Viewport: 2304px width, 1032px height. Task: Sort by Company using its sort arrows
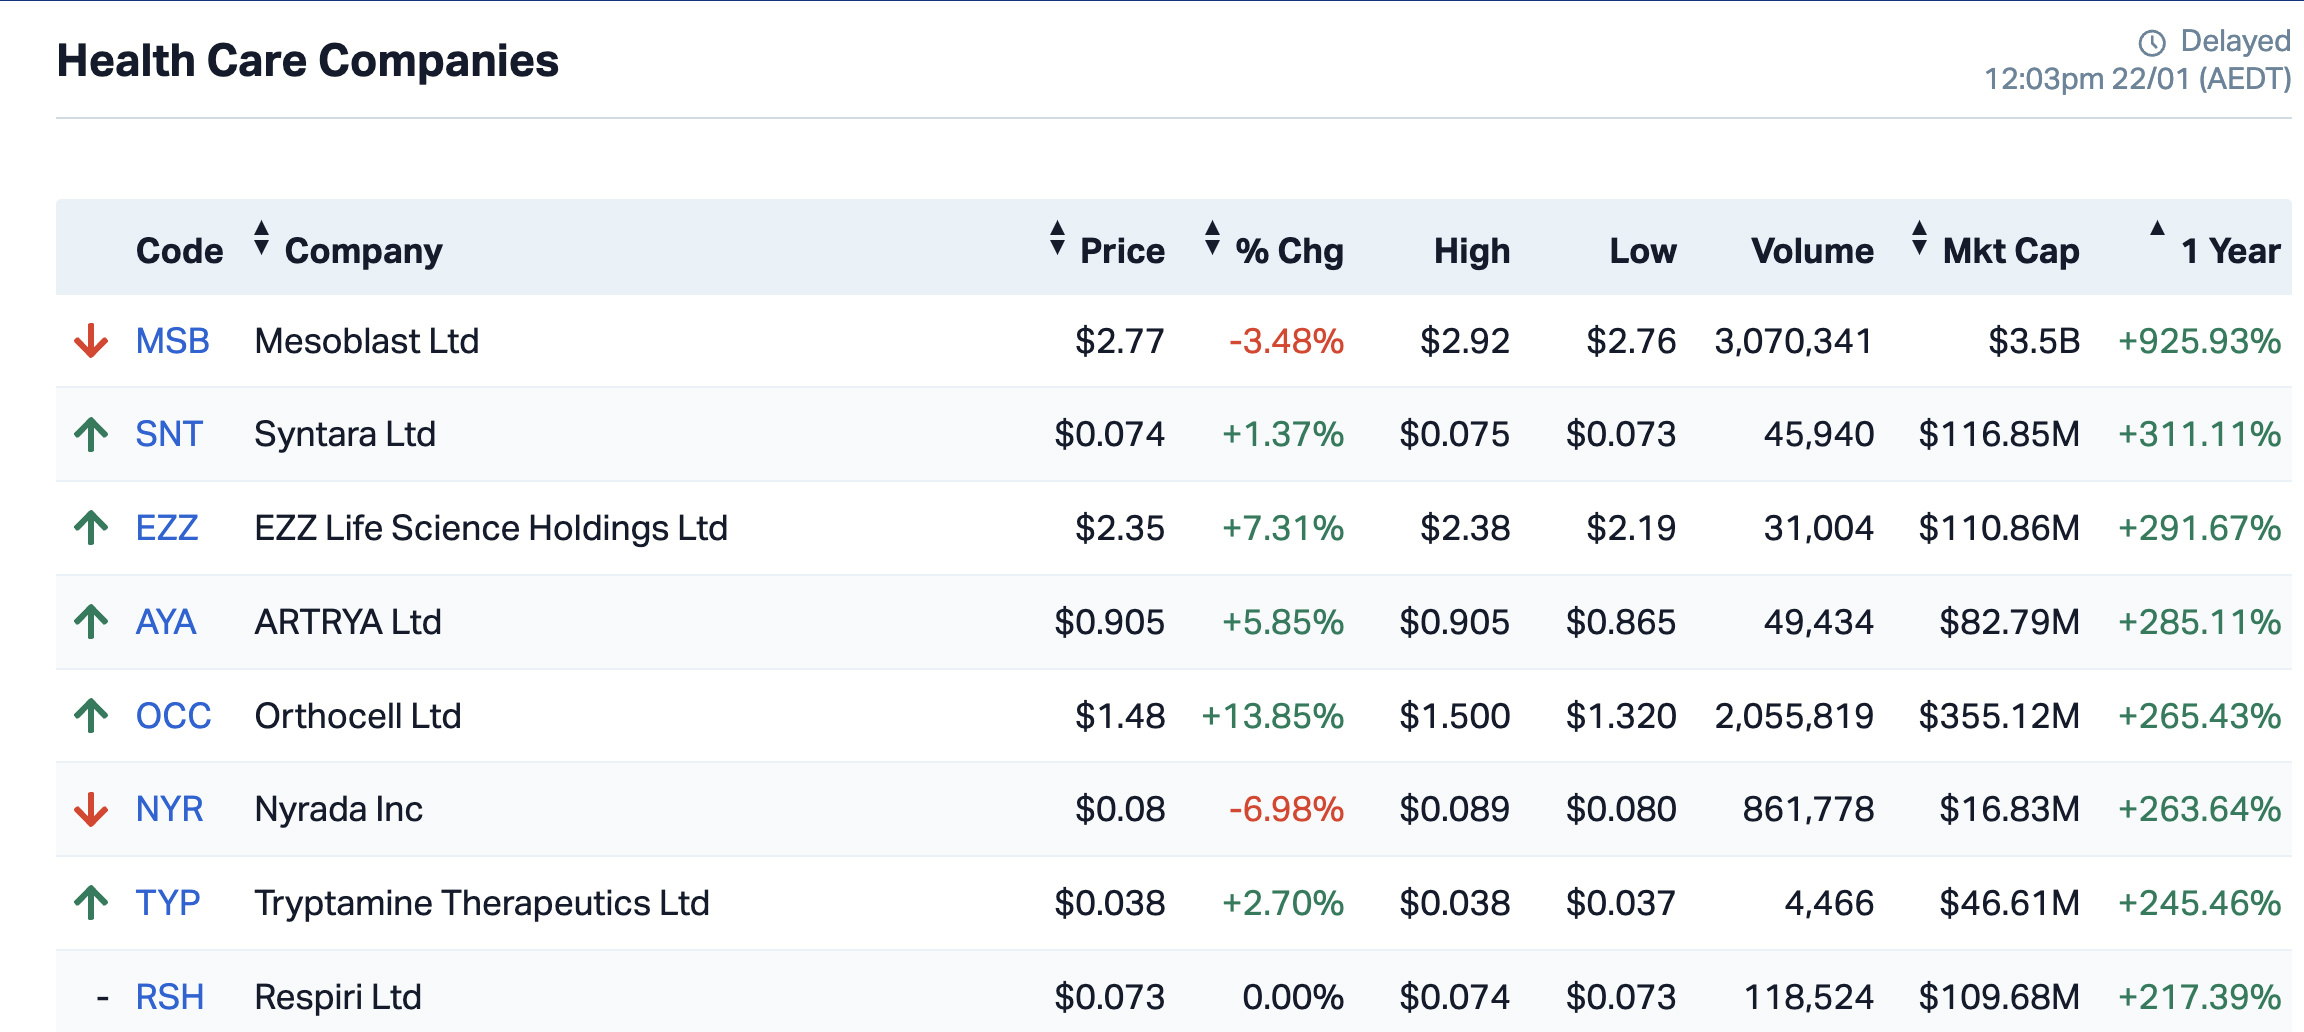pyautogui.click(x=262, y=238)
